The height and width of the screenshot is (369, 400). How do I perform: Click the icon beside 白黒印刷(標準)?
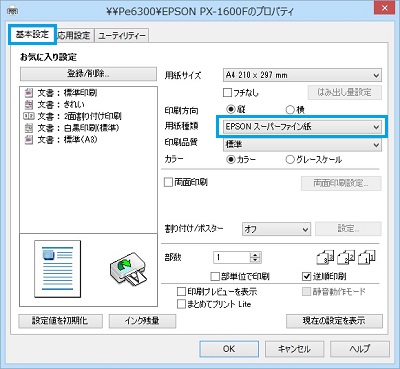tap(29, 128)
